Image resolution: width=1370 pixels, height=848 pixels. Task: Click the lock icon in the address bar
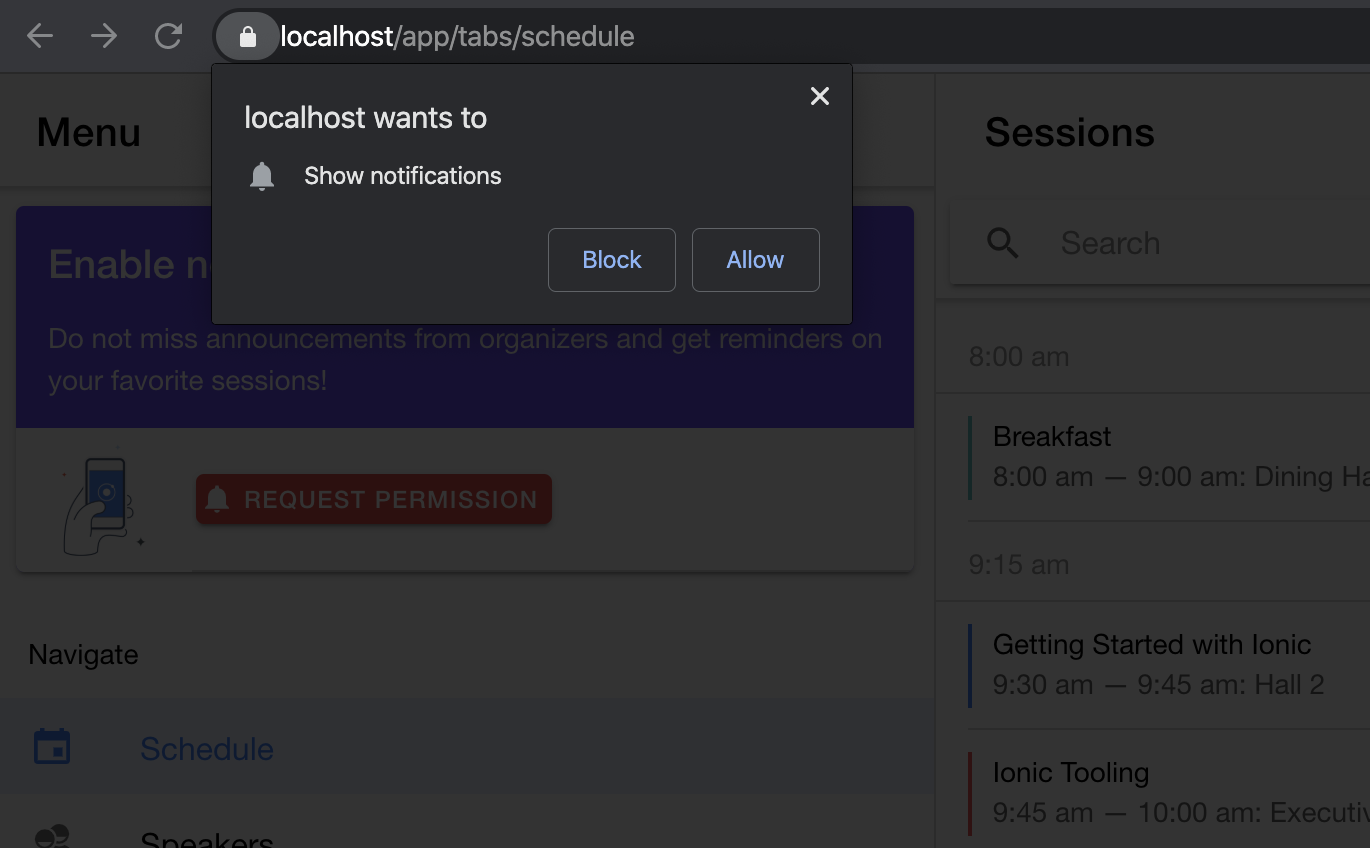click(247, 37)
